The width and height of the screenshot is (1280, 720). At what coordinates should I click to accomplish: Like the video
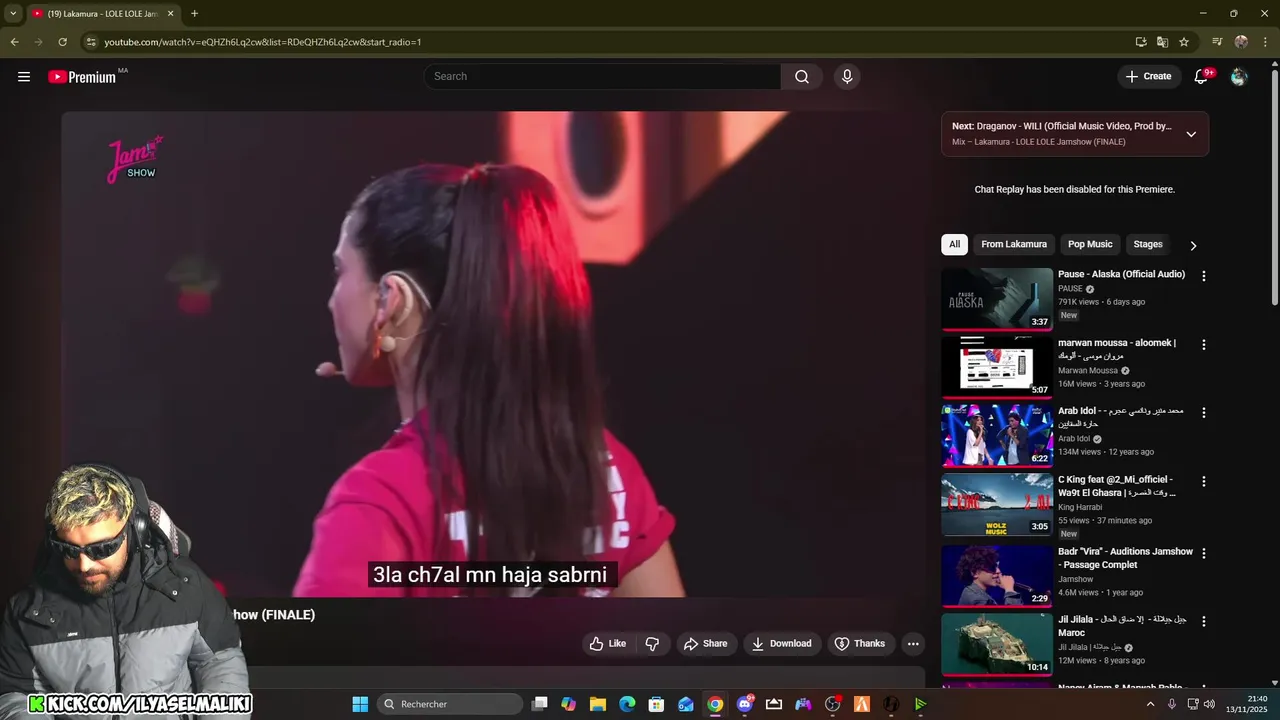[x=607, y=644]
